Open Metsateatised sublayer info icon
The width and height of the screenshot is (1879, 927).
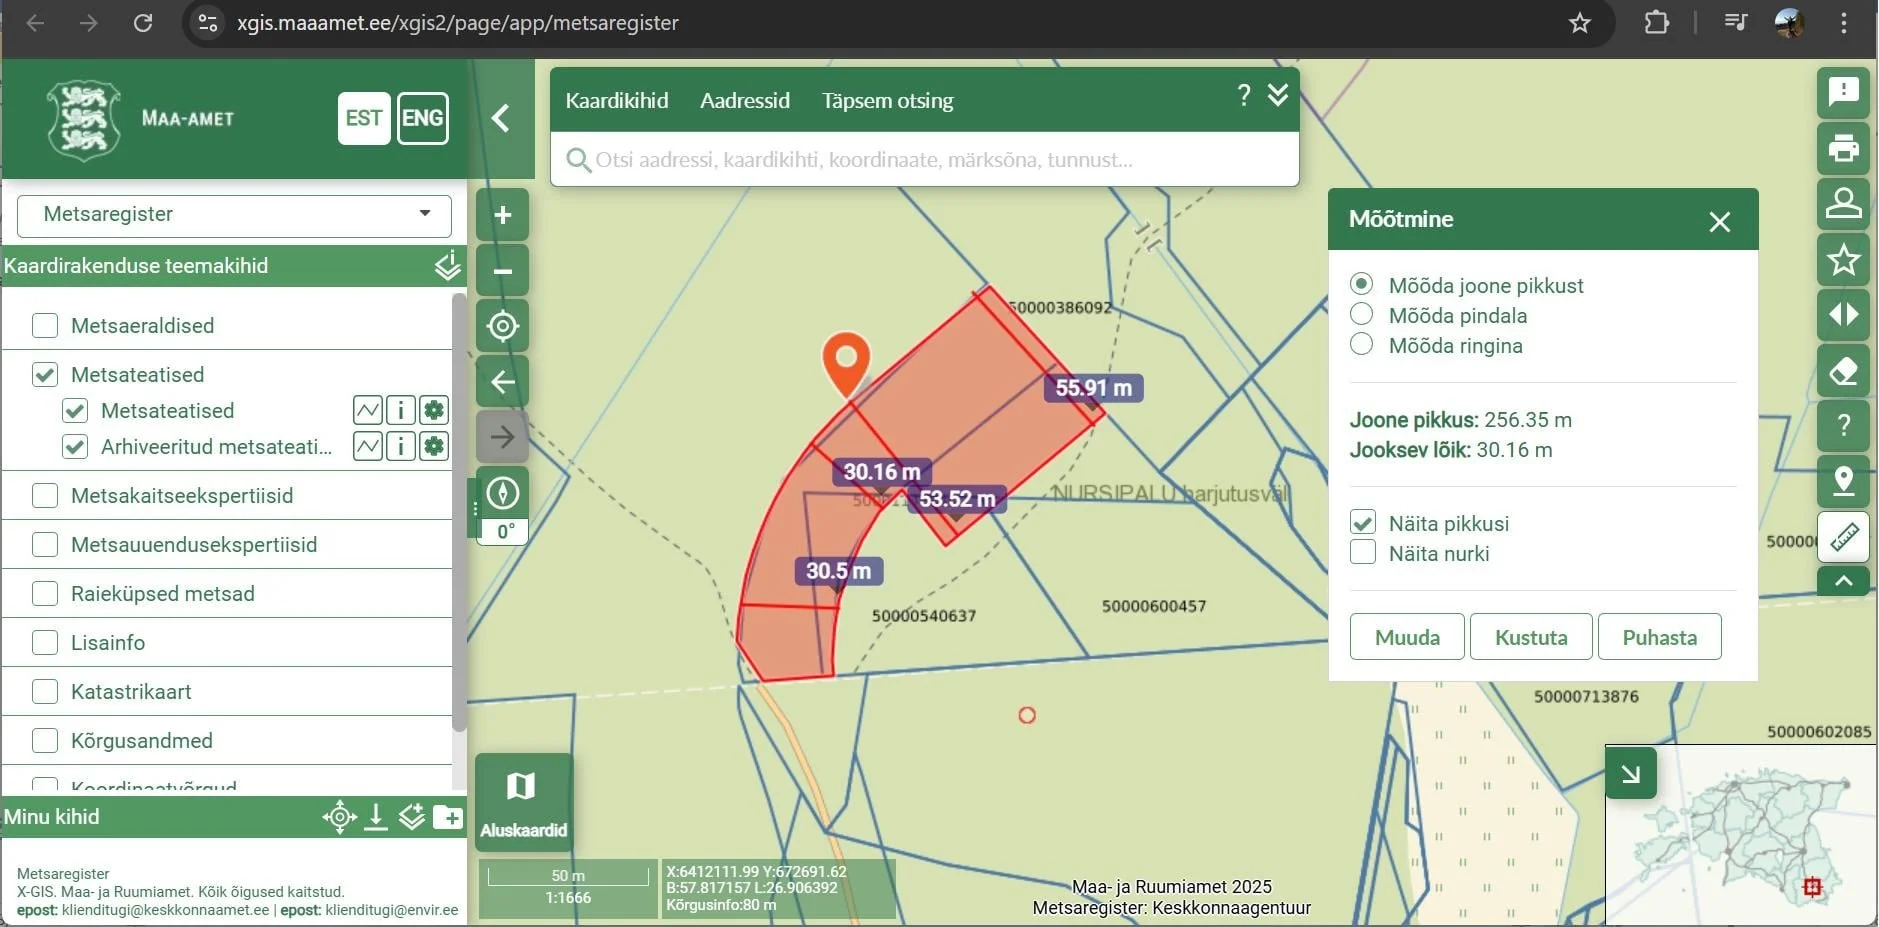pos(401,410)
